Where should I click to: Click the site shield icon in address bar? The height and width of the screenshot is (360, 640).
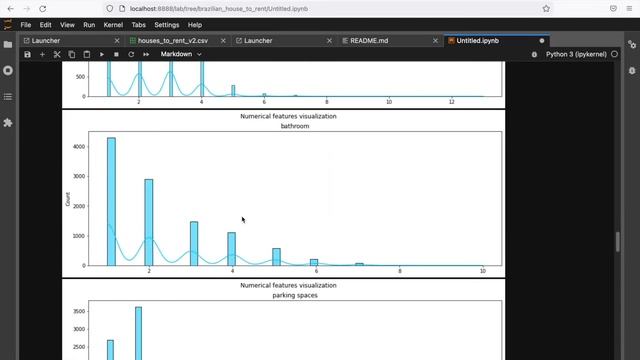tap(109, 9)
